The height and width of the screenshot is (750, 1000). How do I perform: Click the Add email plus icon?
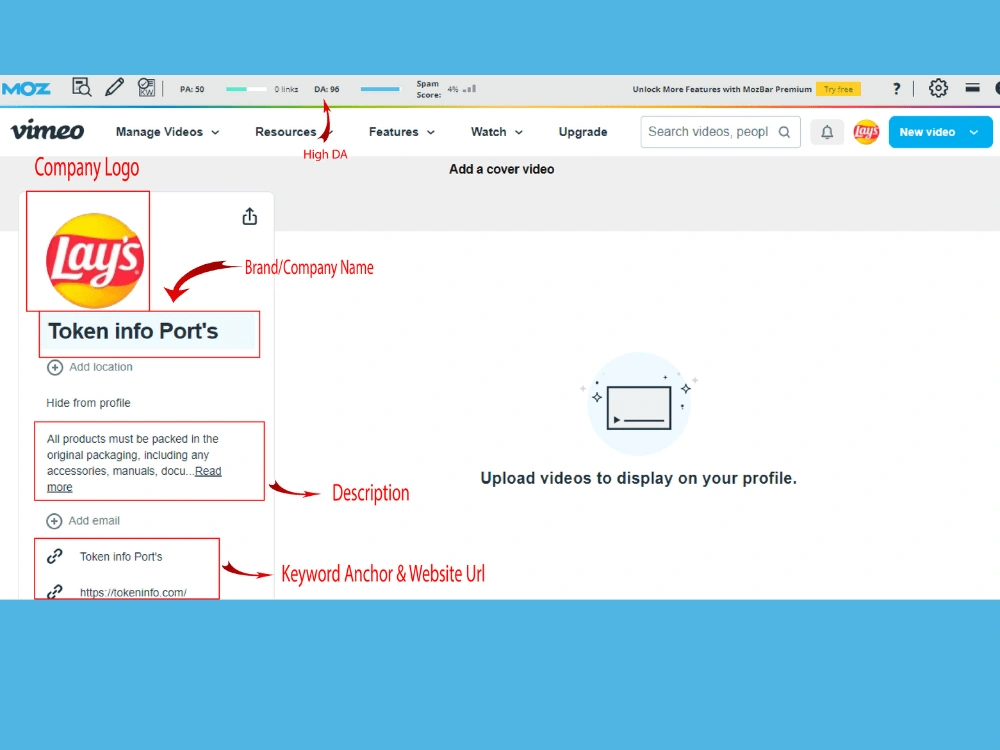click(54, 521)
